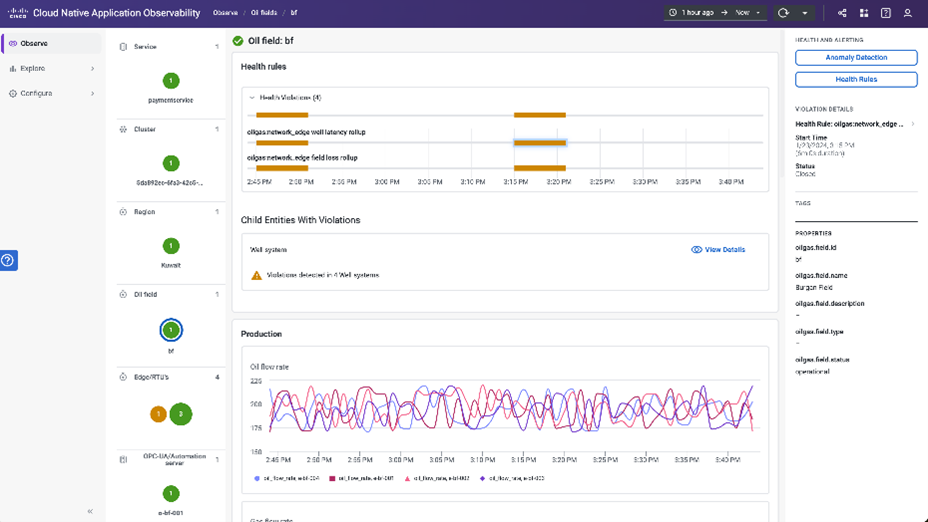Image resolution: width=928 pixels, height=522 pixels.
Task: Click the help question-mark icon in the header
Action: point(886,13)
